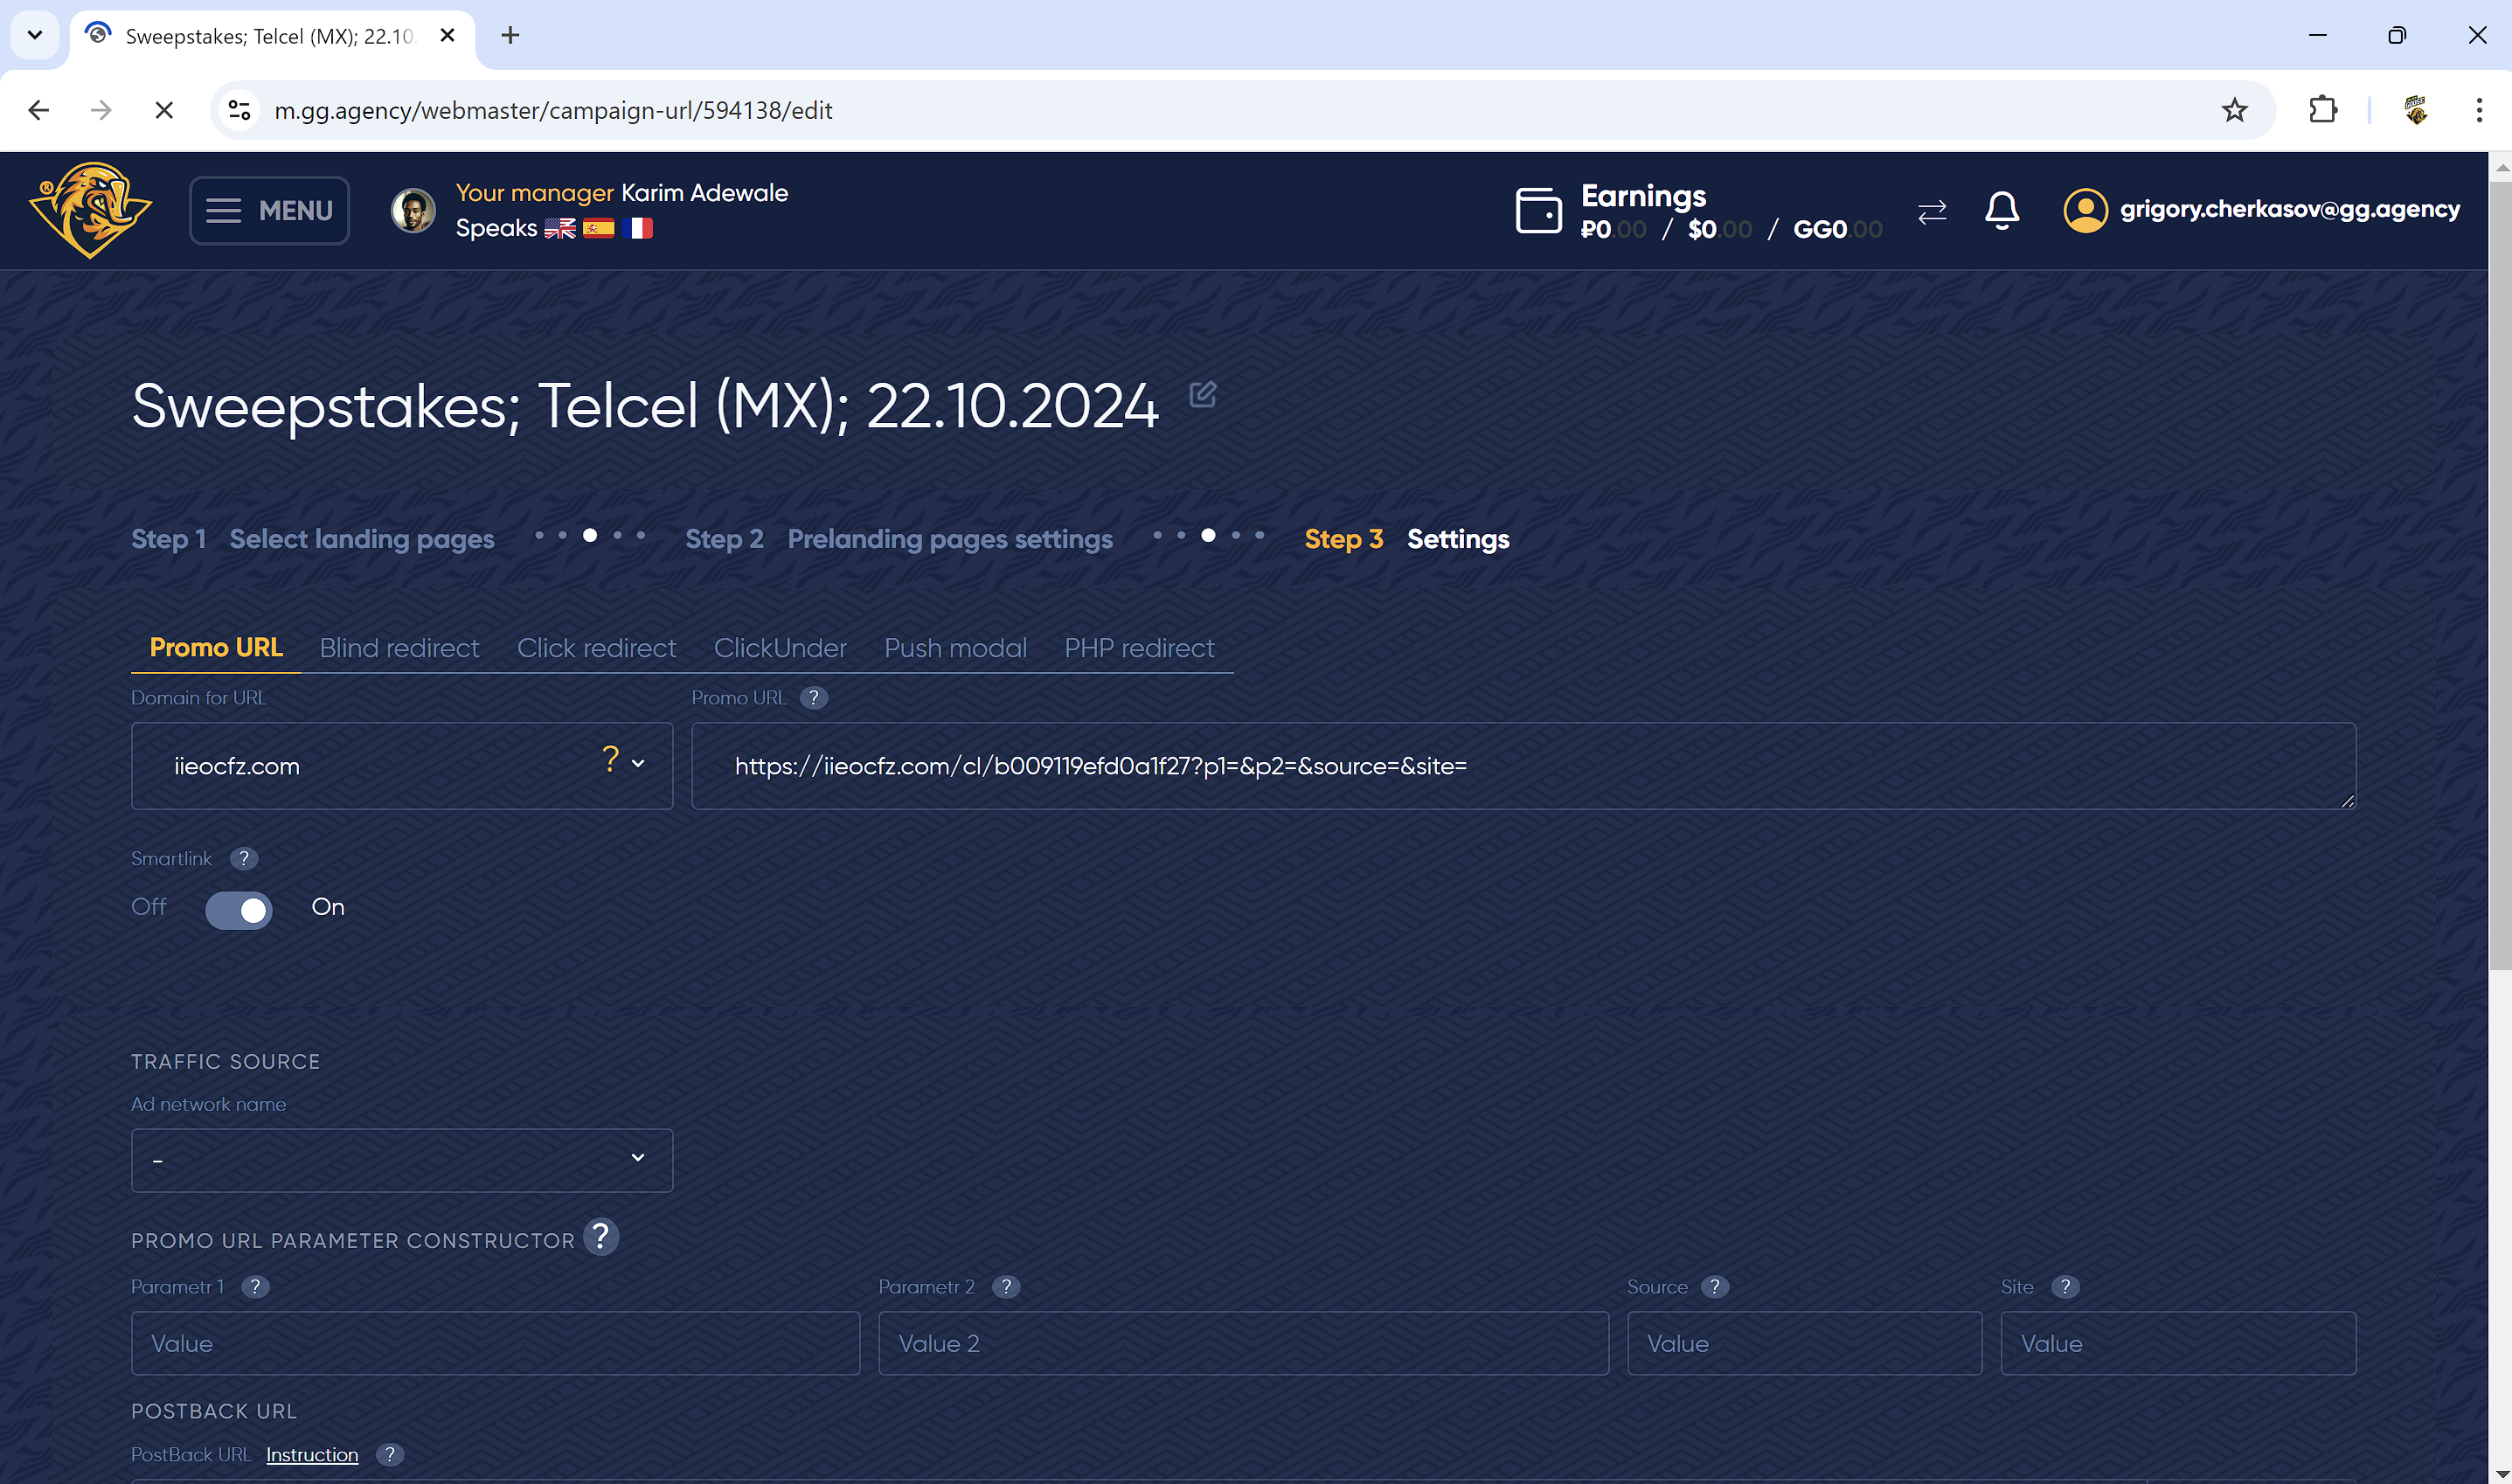This screenshot has height=1484, width=2512.
Task: Click the Source help icon
Action: tap(1715, 1287)
